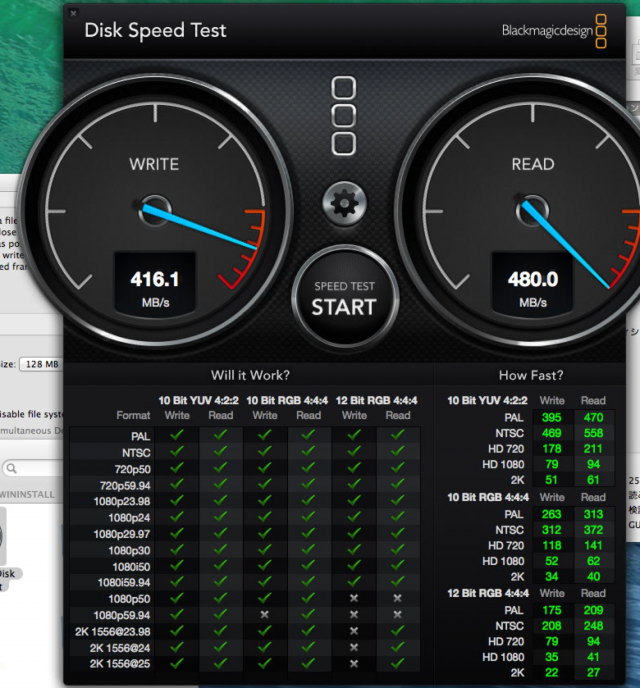
Task: Close the Disk Speed Test window
Action: tap(73, 13)
